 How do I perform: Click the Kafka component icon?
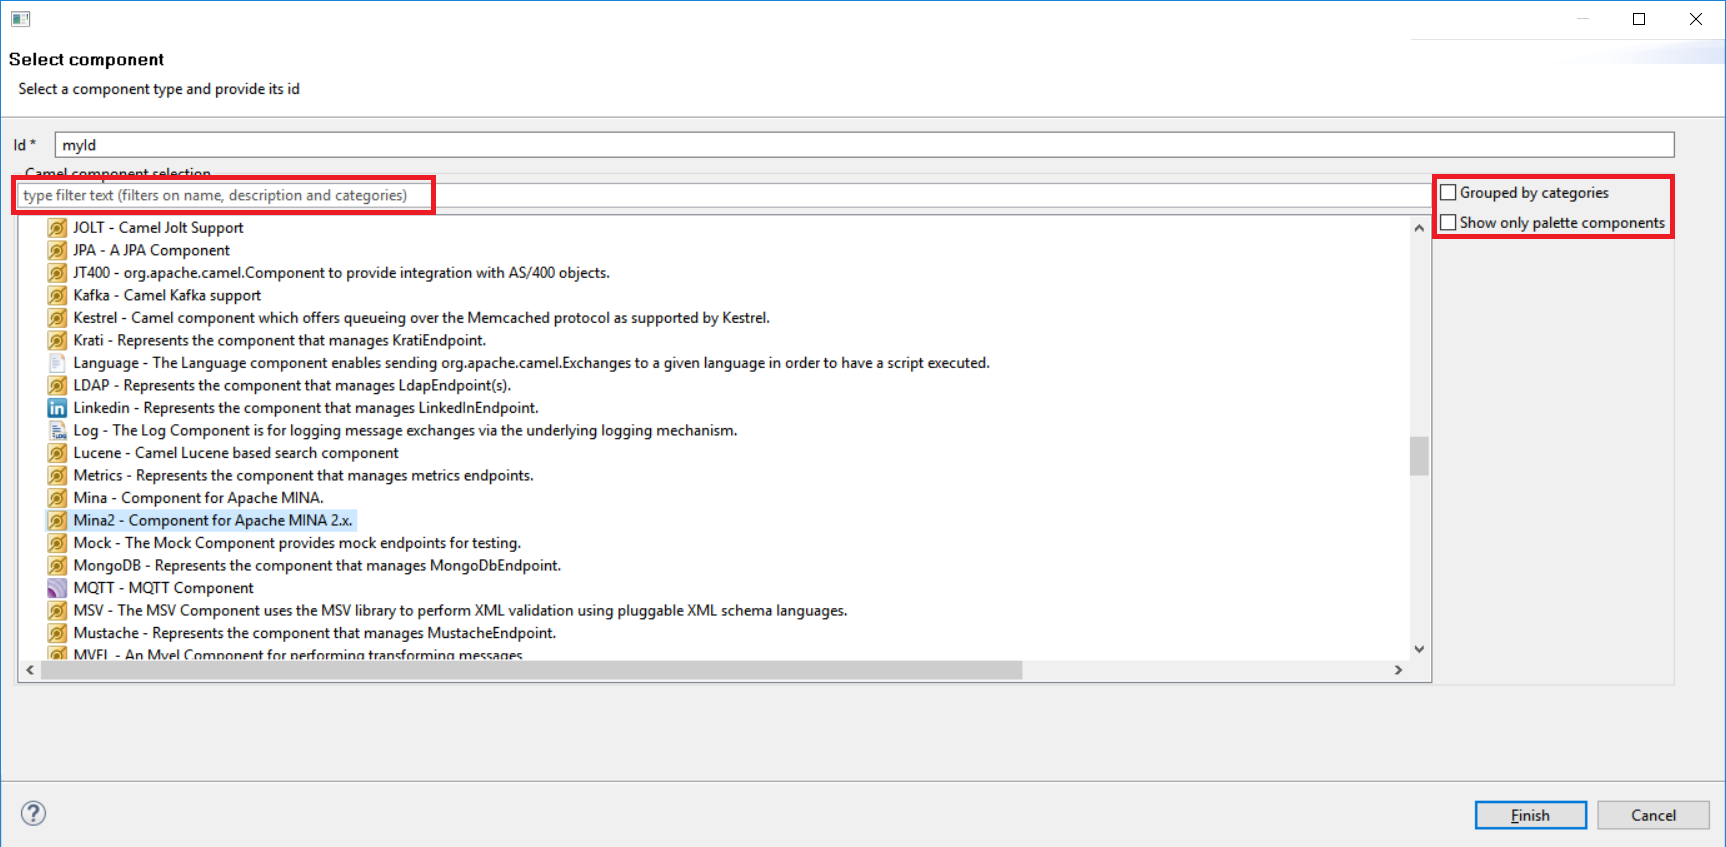pyautogui.click(x=57, y=295)
